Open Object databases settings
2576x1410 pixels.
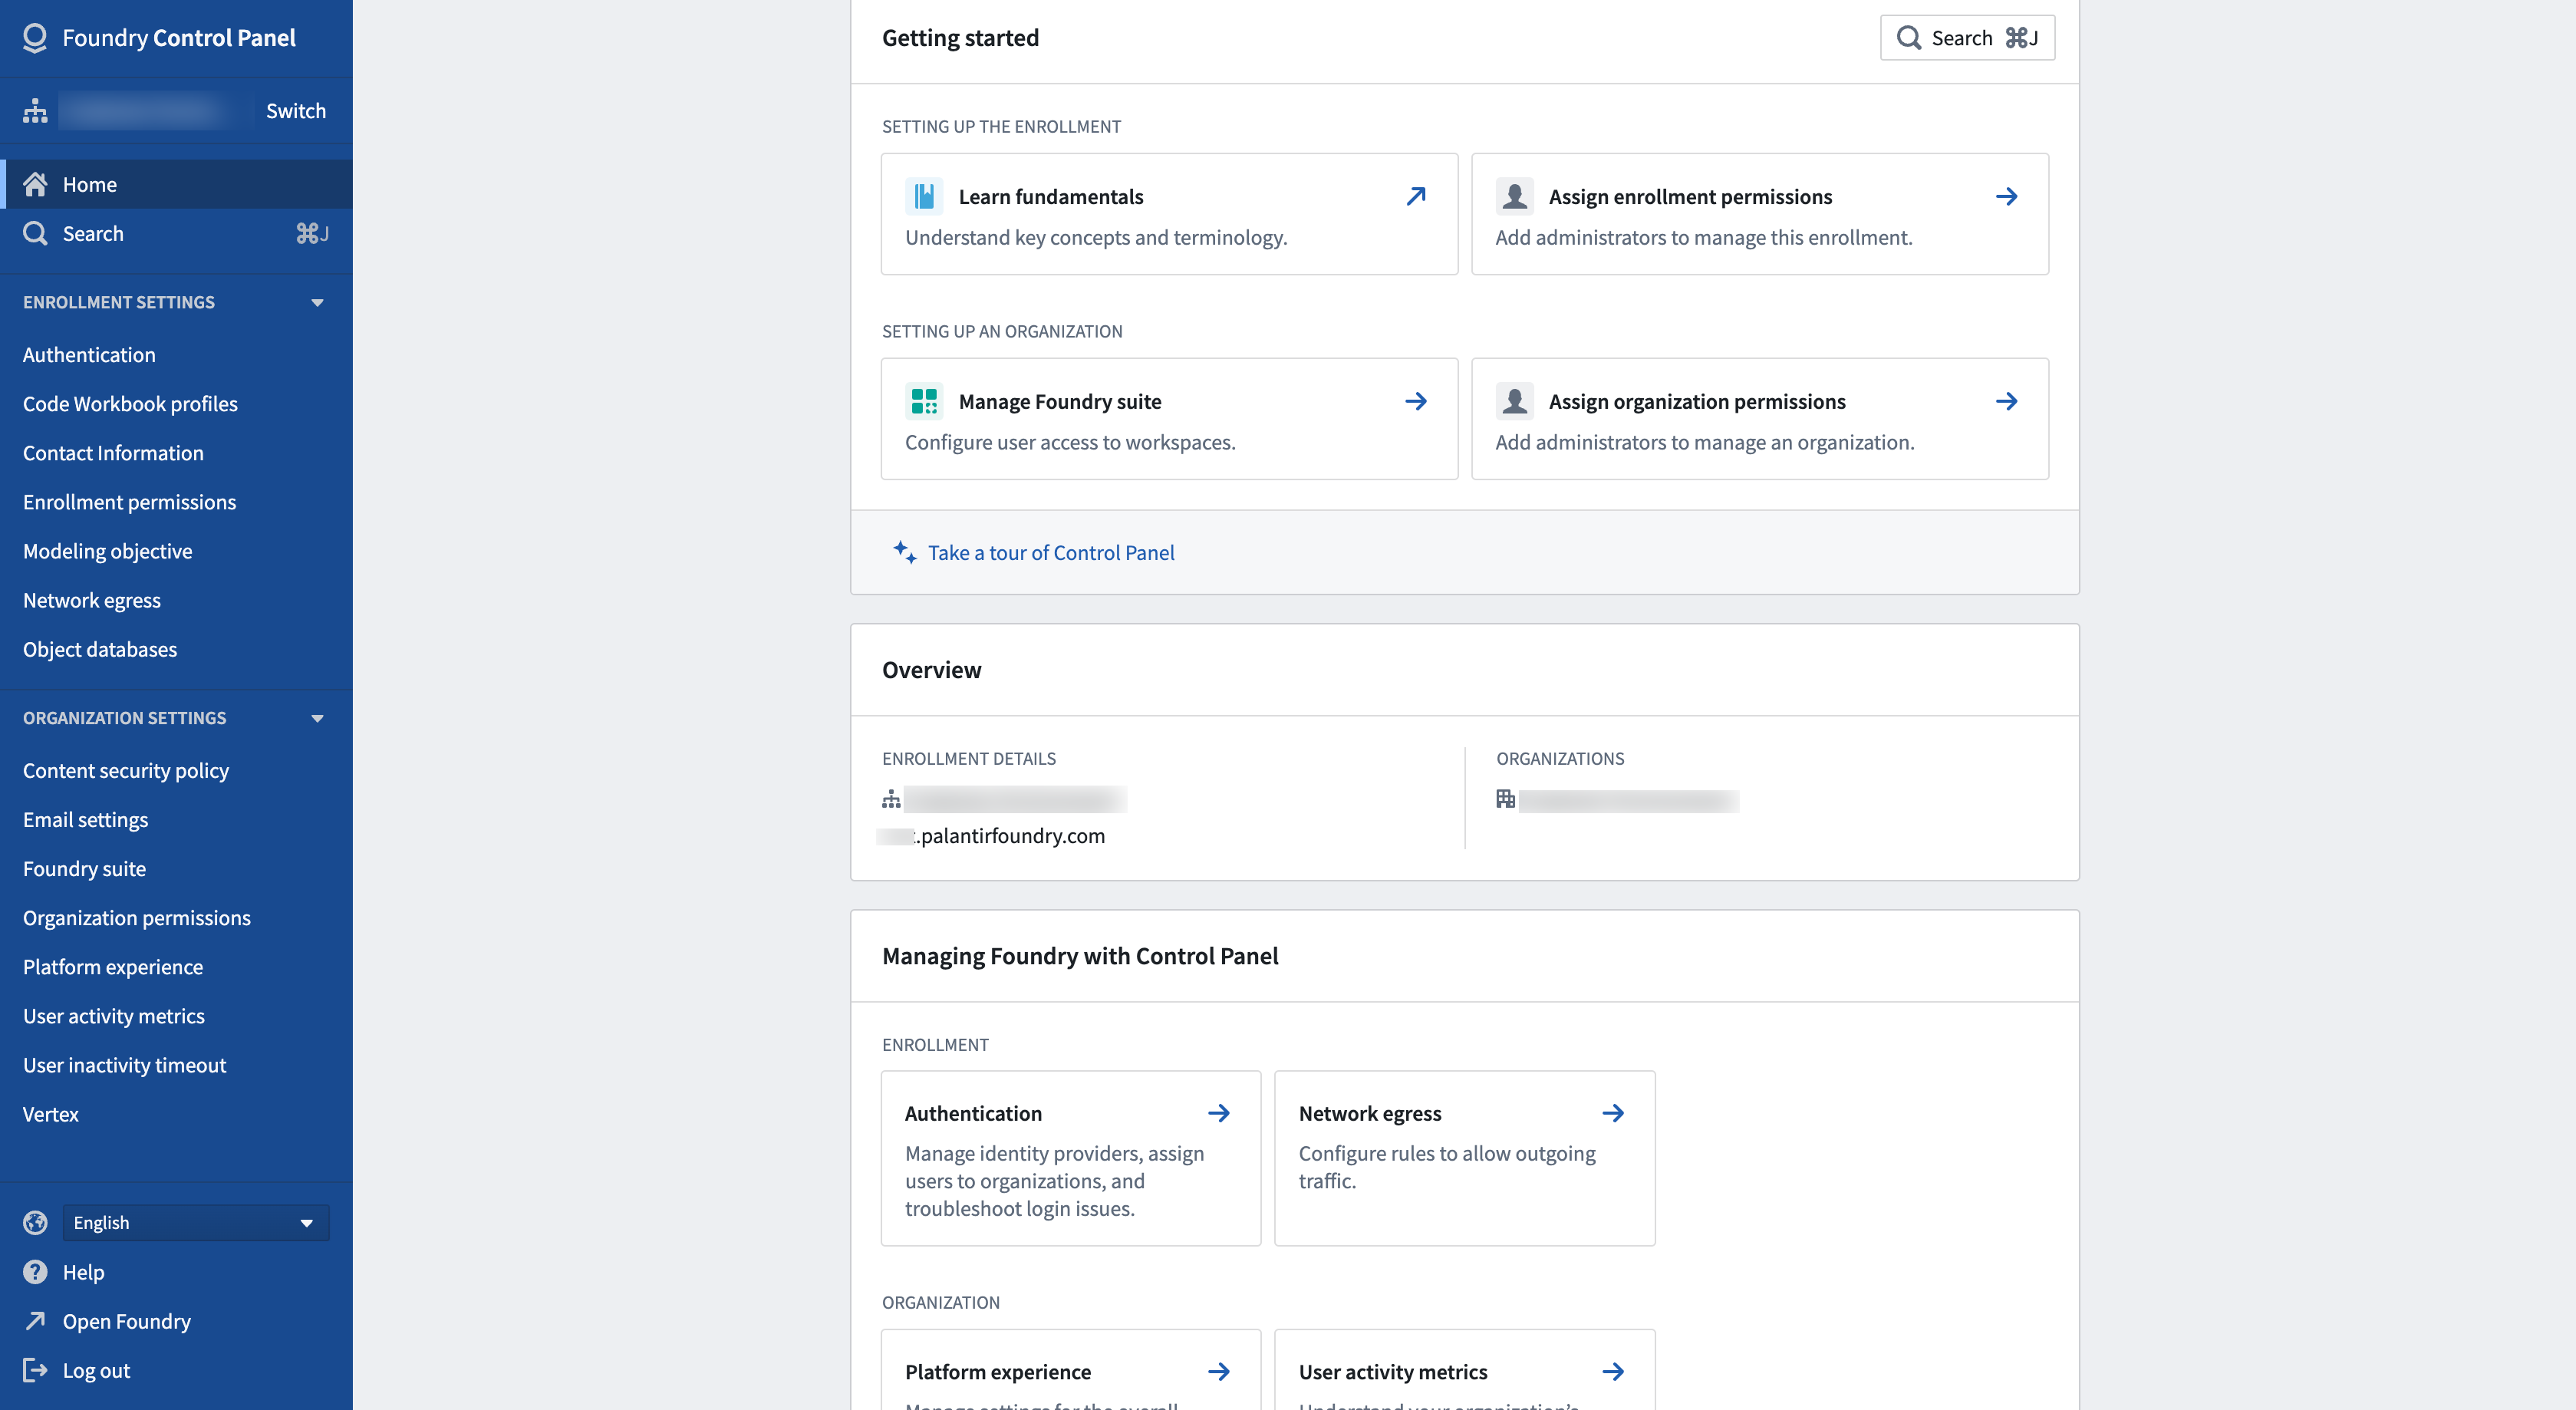(100, 648)
